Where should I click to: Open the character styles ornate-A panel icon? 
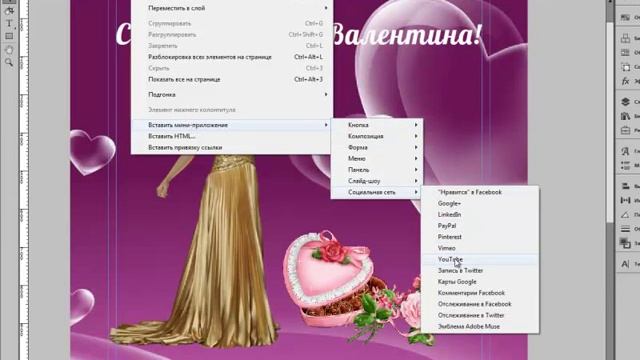tap(625, 151)
